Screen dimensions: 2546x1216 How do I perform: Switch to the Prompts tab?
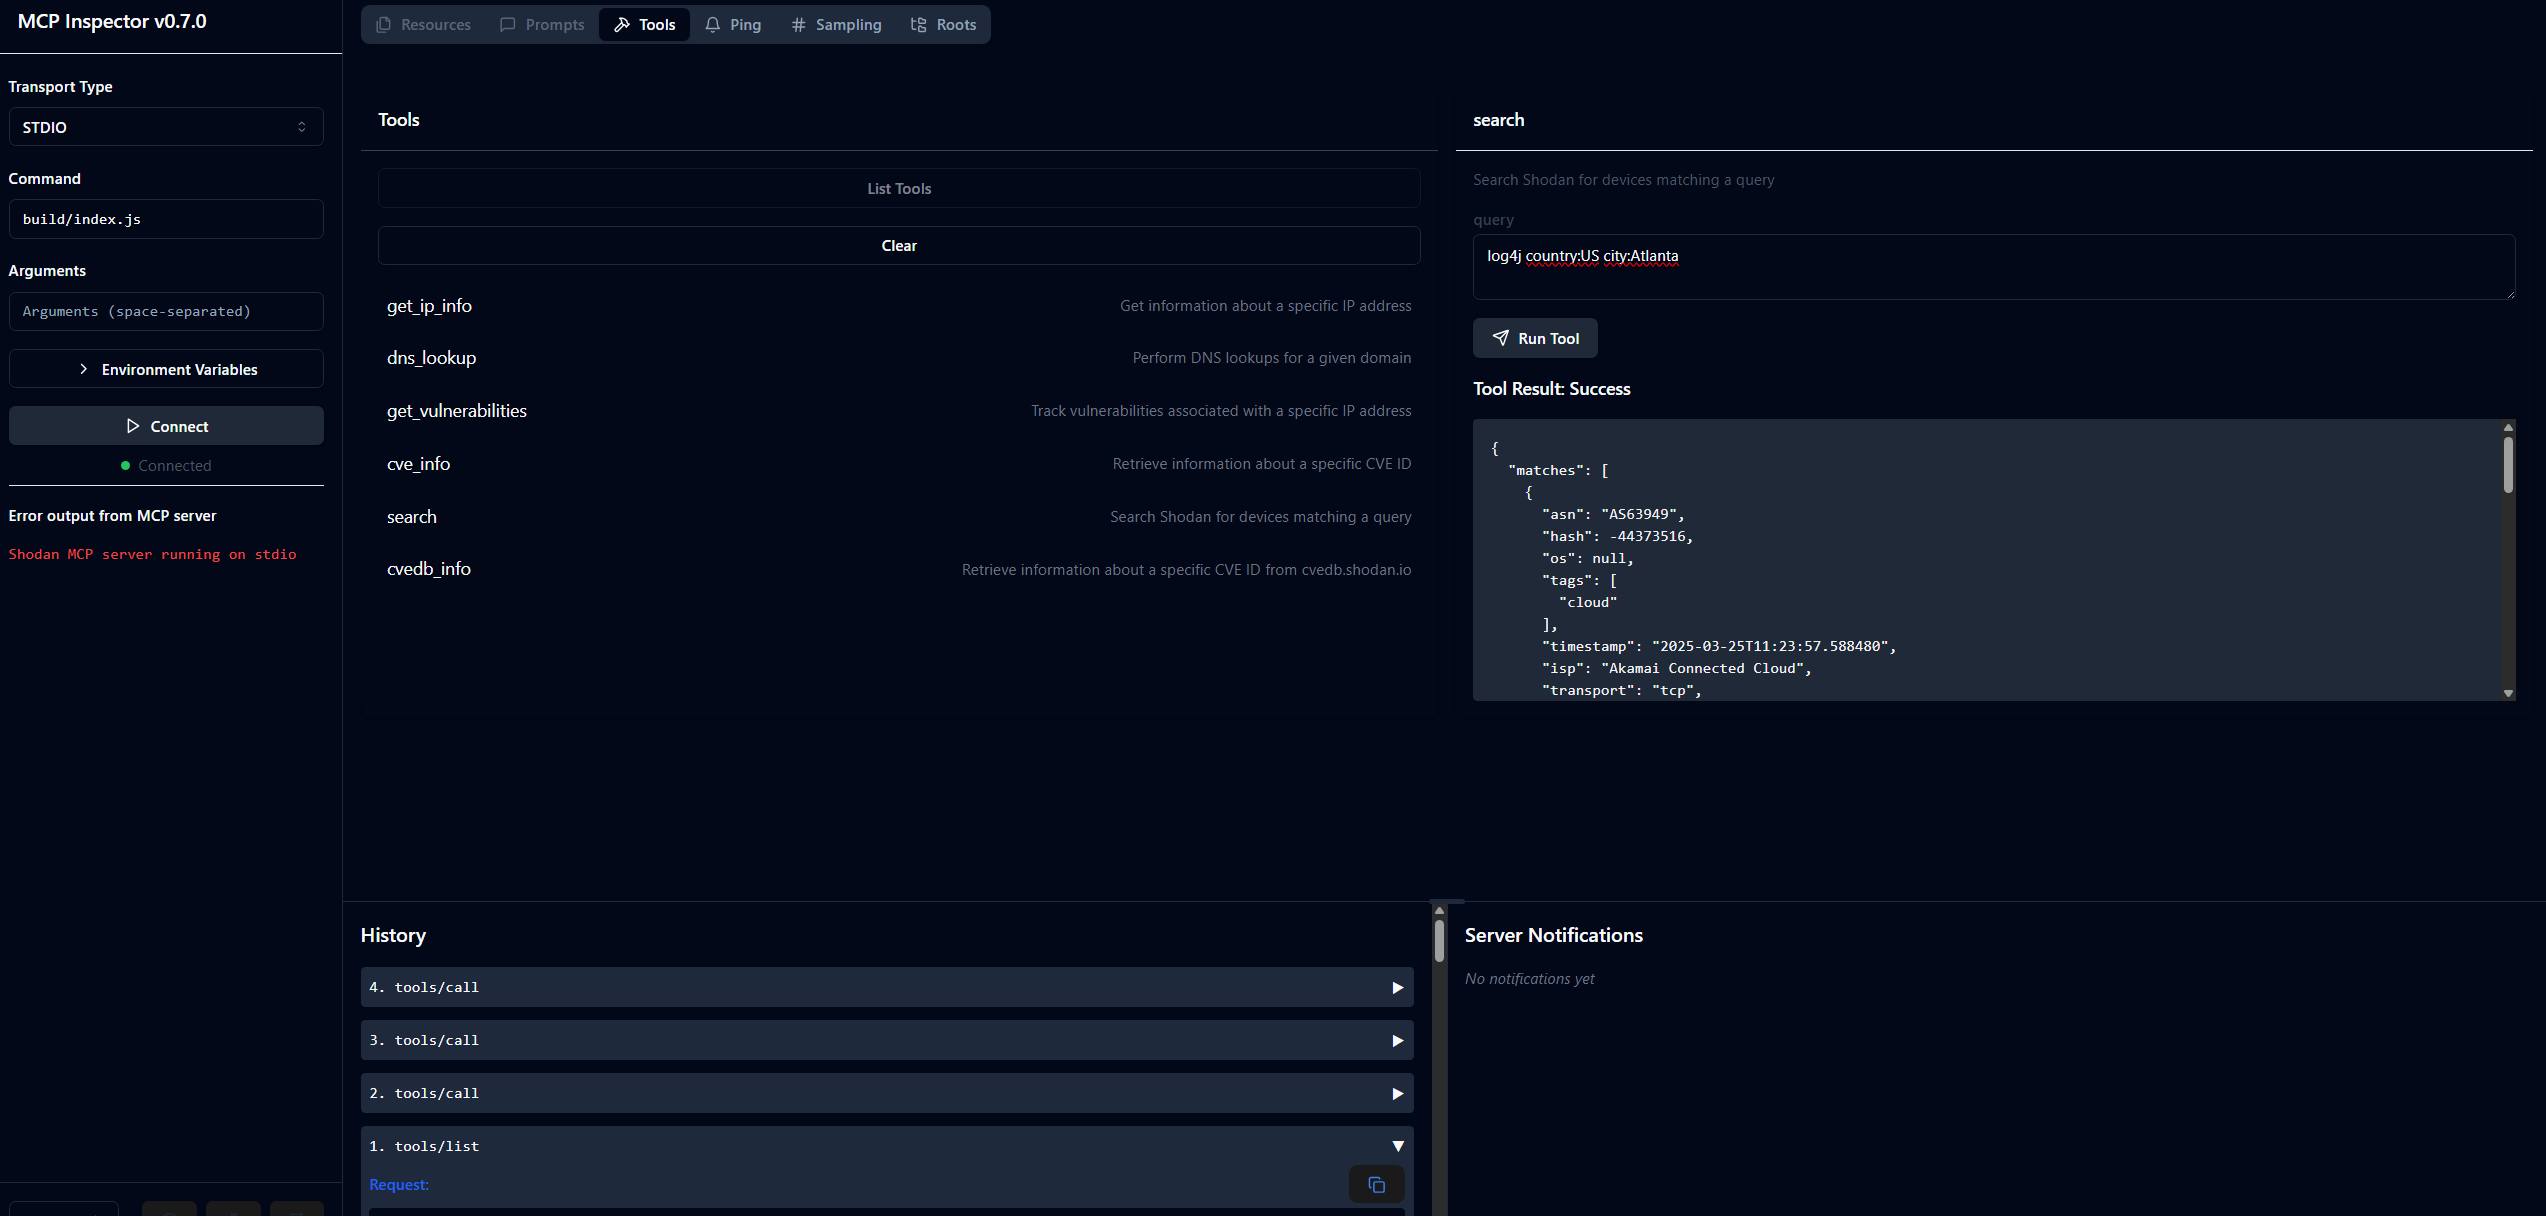tap(542, 25)
